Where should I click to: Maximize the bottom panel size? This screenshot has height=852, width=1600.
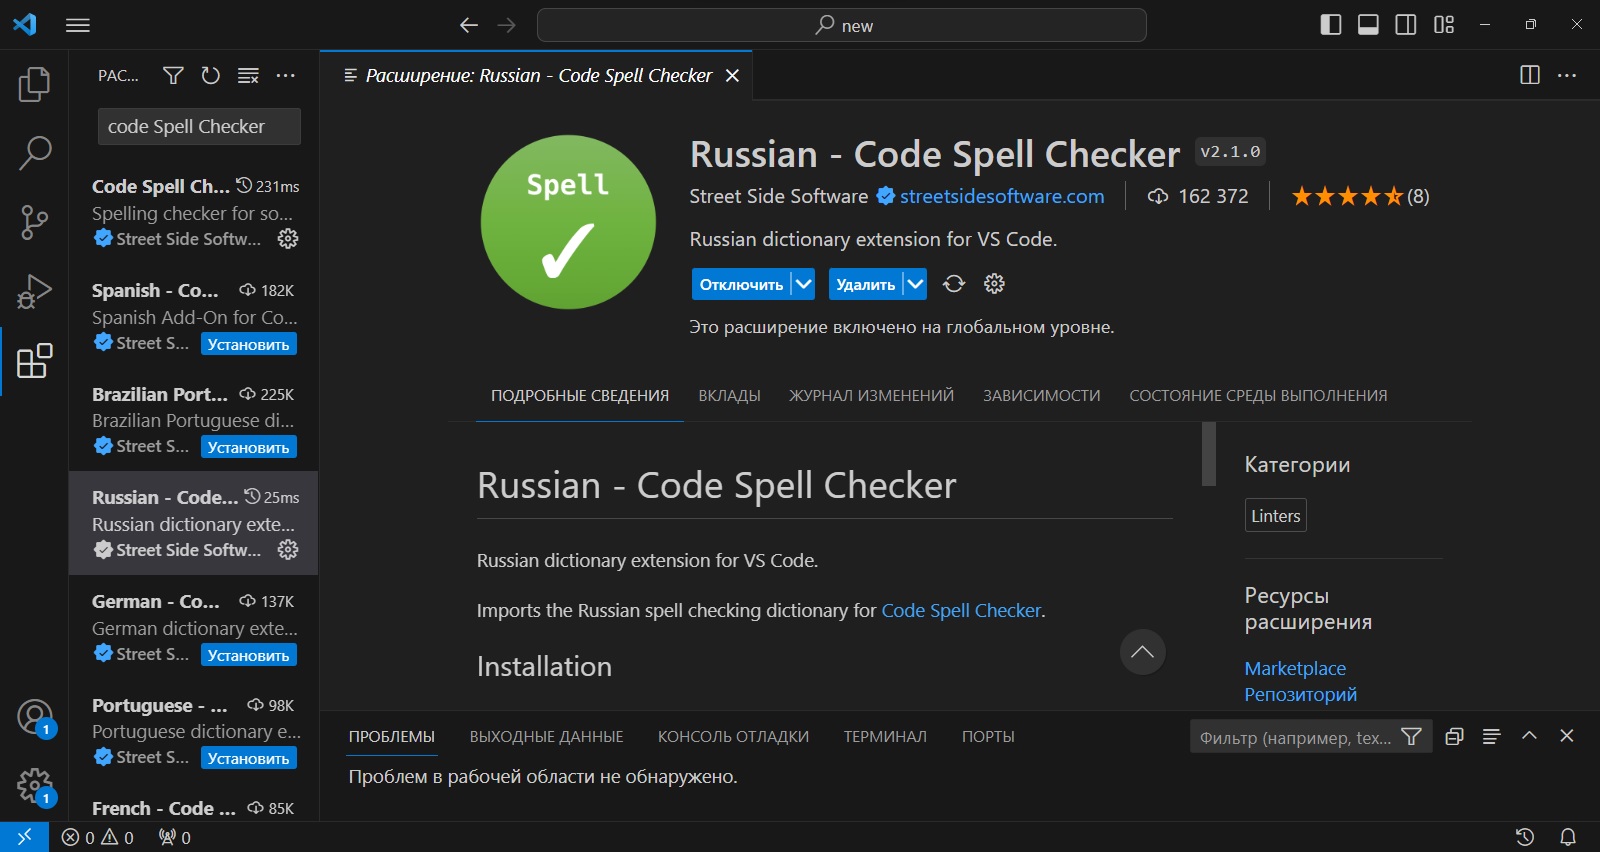[1529, 736]
